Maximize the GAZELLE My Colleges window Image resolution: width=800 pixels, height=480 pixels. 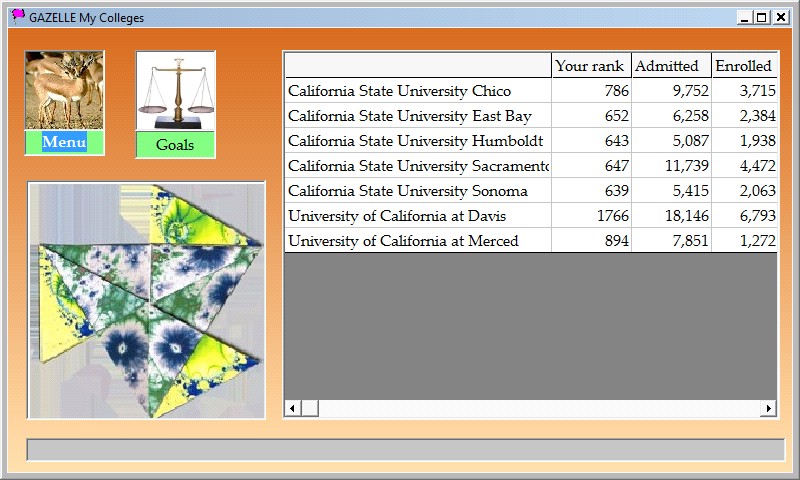pyautogui.click(x=762, y=17)
